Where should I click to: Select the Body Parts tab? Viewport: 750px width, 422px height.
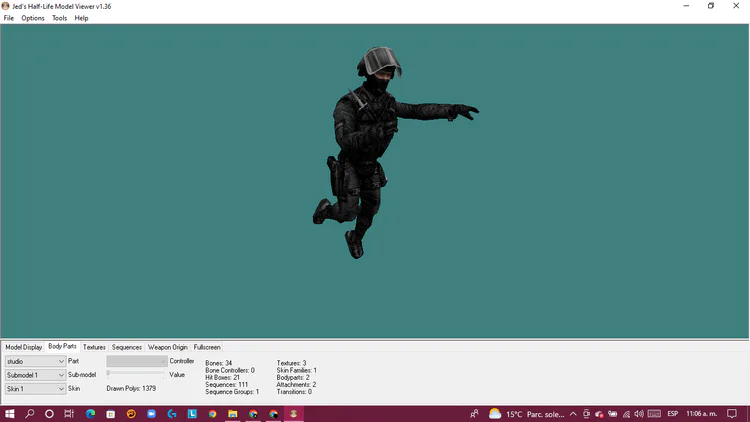(62, 346)
